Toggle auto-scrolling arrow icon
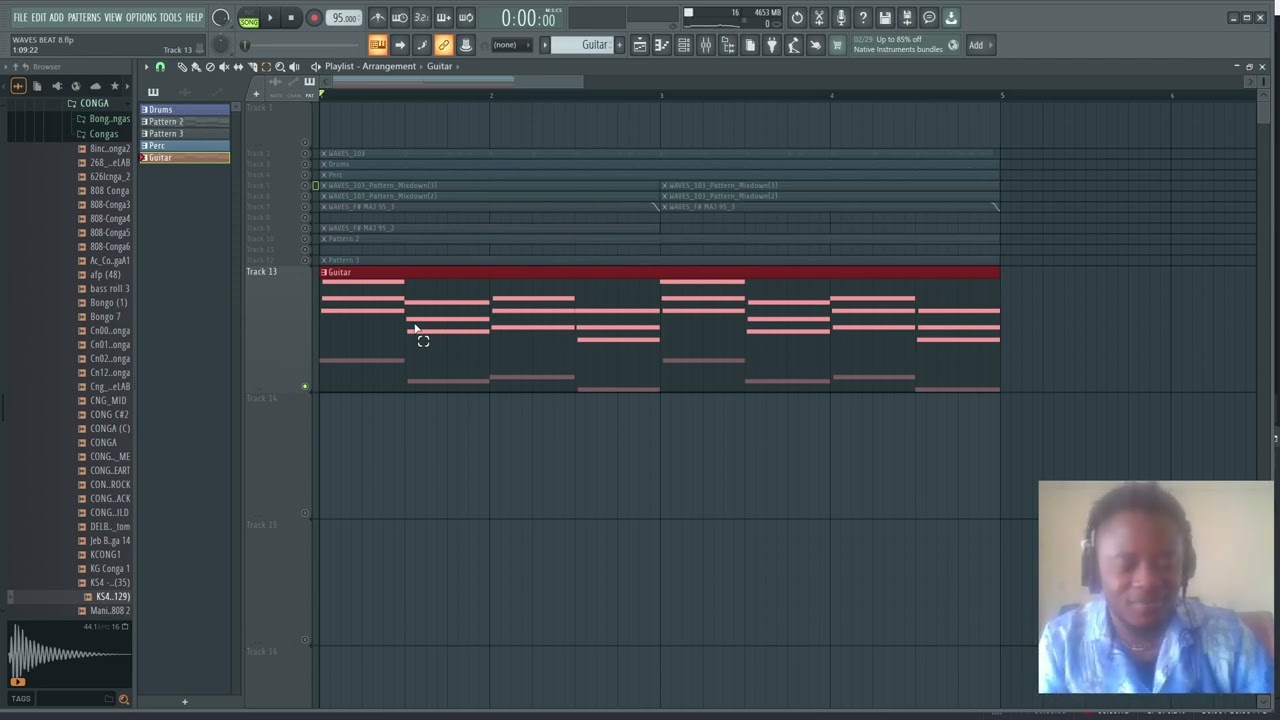1280x720 pixels. (399, 45)
